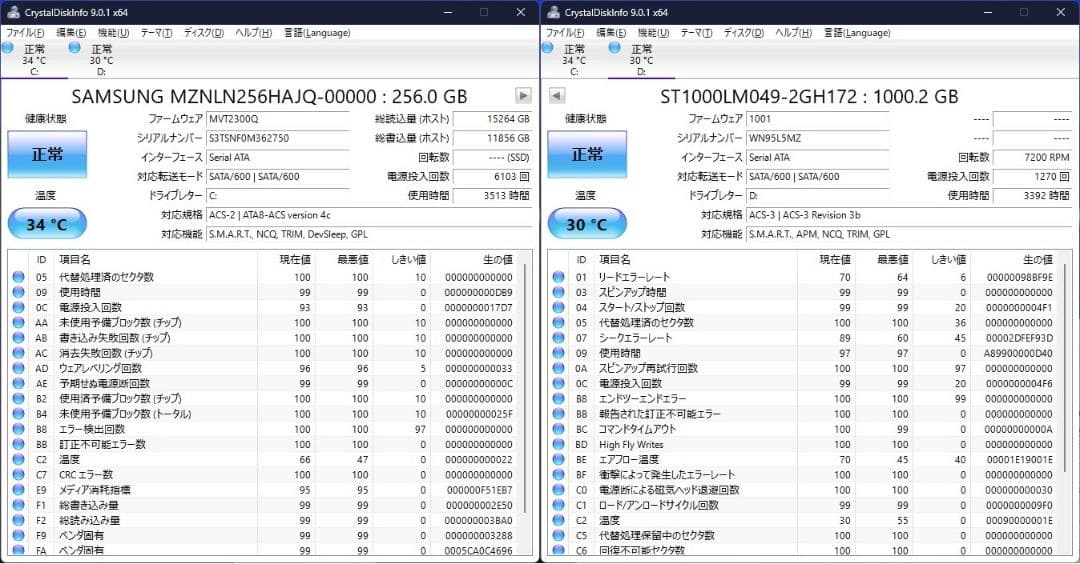
Task: Open ディスク menu in left window
Action: click(x=204, y=33)
